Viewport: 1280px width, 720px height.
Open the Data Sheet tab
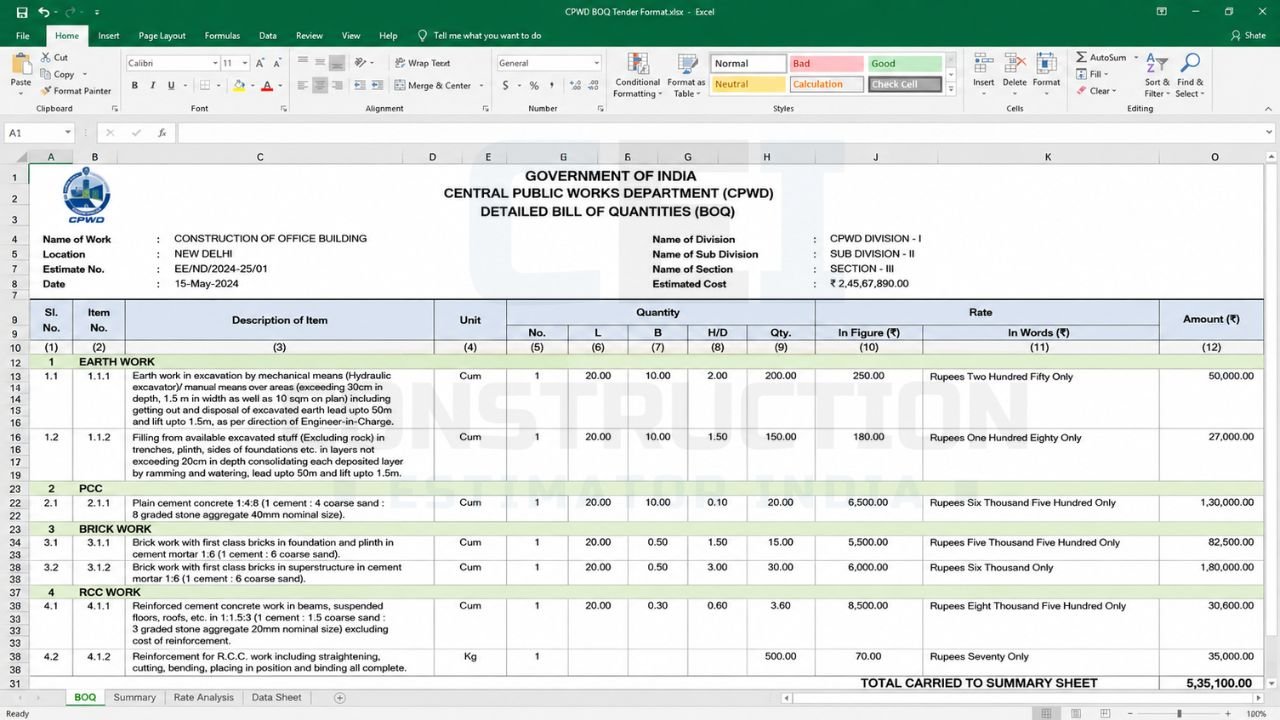point(276,698)
